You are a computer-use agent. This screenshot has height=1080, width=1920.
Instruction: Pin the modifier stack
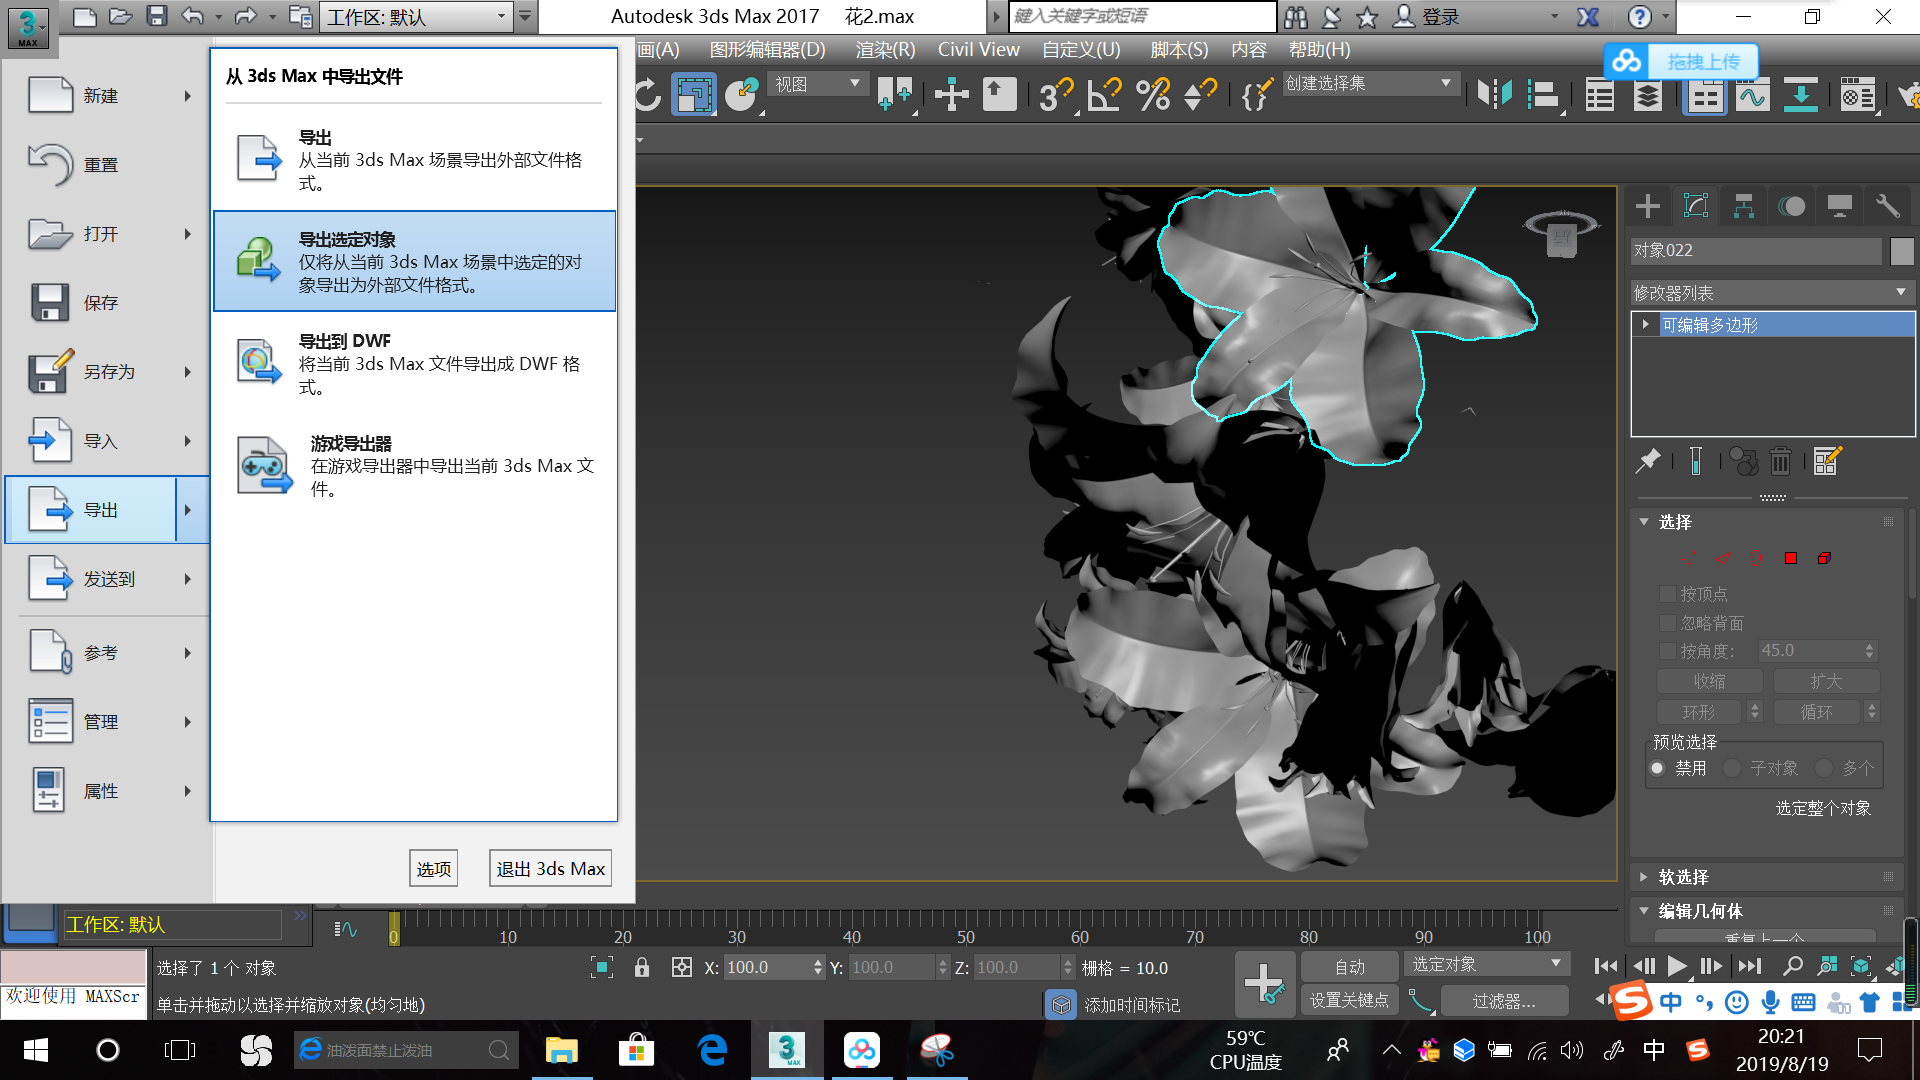1648,461
